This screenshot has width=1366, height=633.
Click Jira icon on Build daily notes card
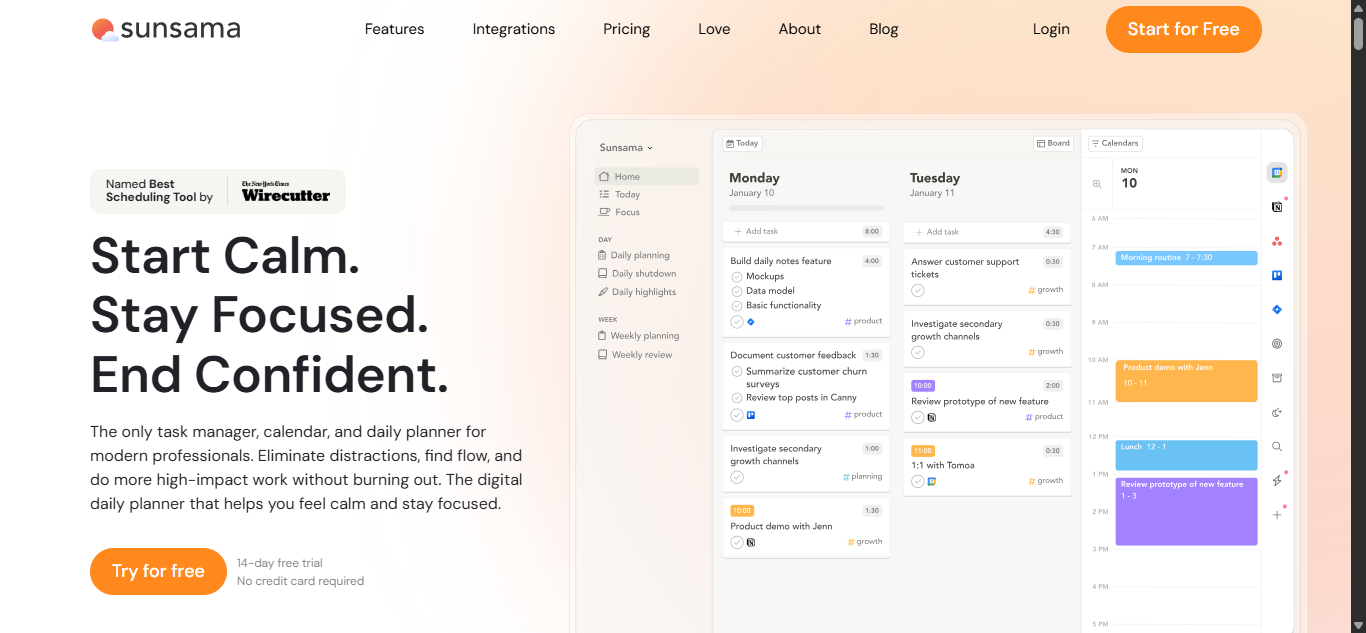pos(751,322)
